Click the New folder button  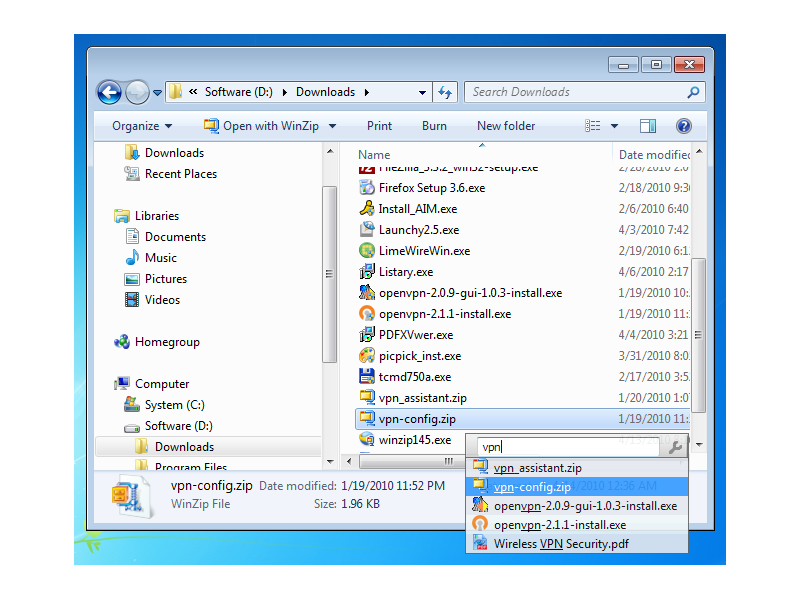tap(506, 126)
